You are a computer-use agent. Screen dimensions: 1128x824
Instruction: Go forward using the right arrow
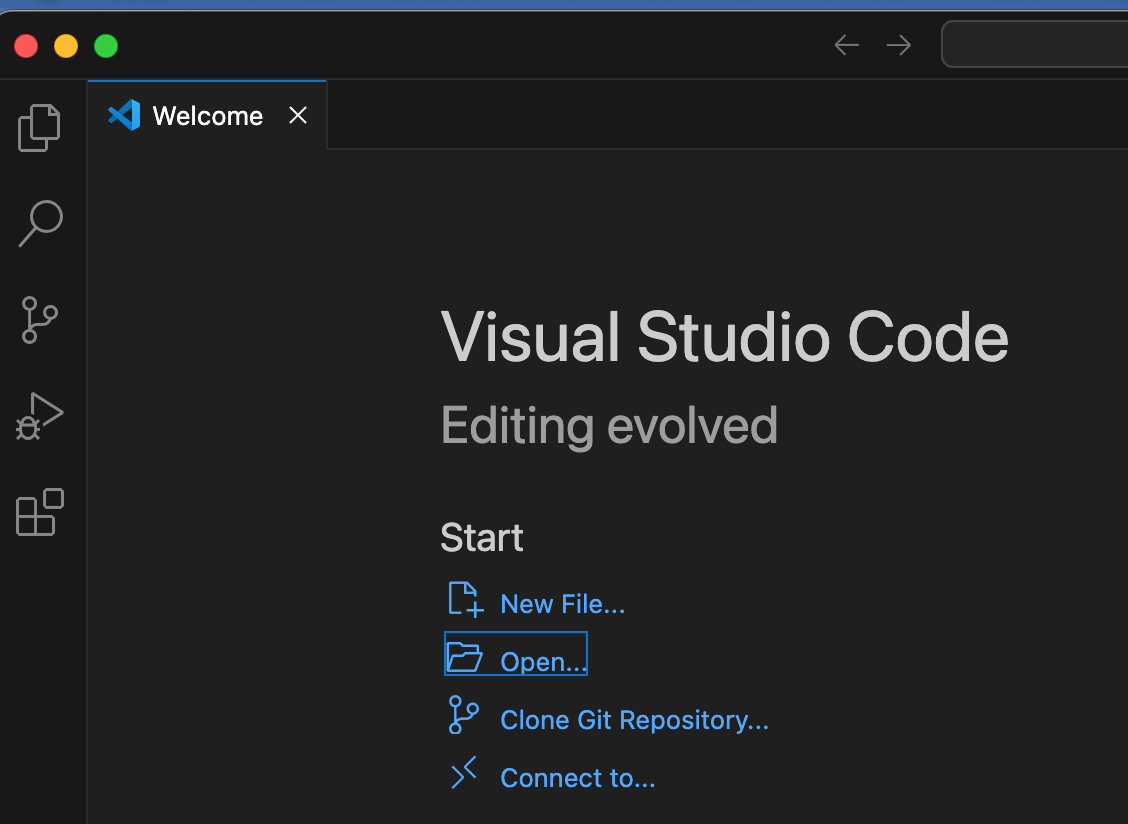(x=899, y=45)
